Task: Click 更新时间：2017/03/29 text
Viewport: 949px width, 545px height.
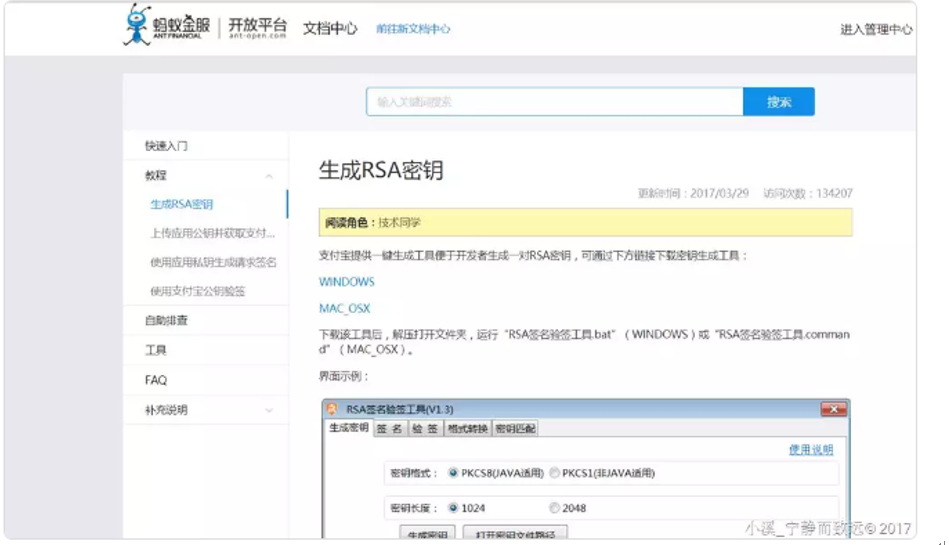Action: click(x=693, y=193)
